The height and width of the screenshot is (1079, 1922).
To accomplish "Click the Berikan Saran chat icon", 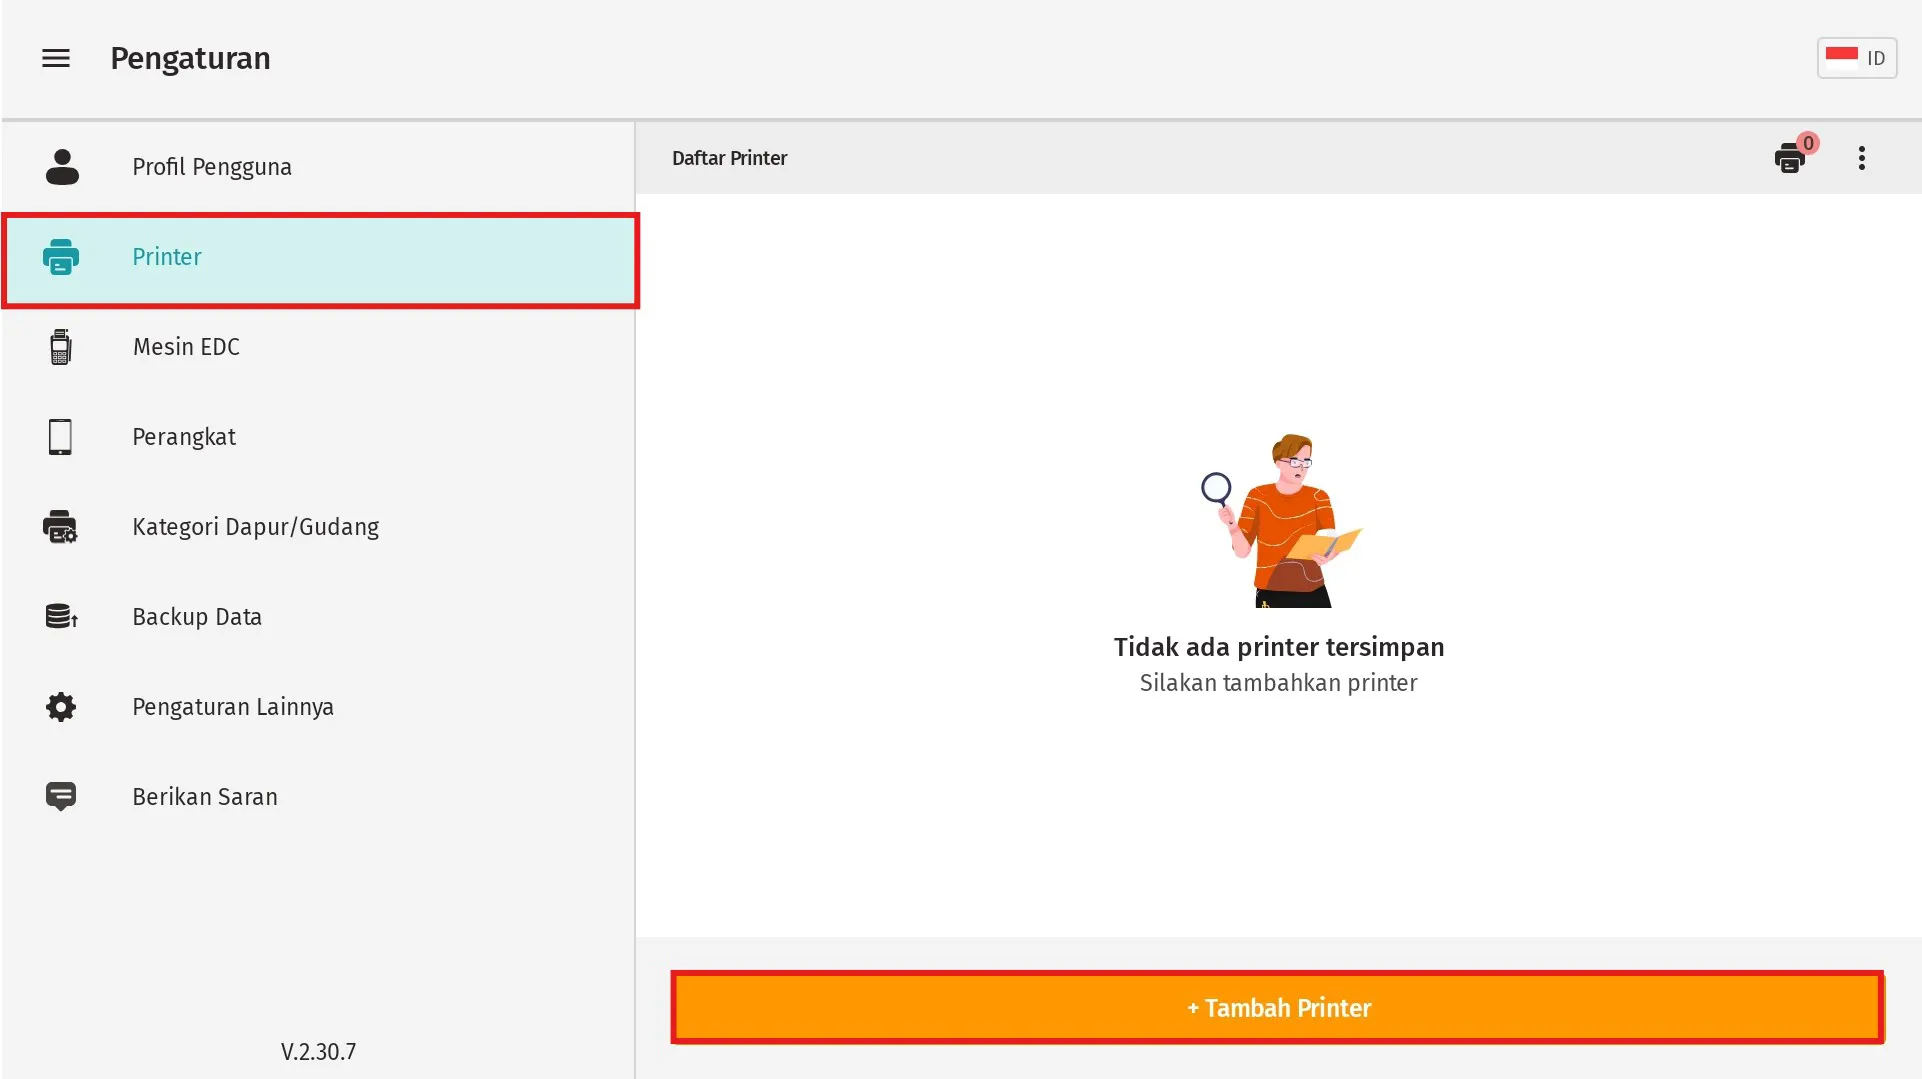I will pyautogui.click(x=61, y=797).
